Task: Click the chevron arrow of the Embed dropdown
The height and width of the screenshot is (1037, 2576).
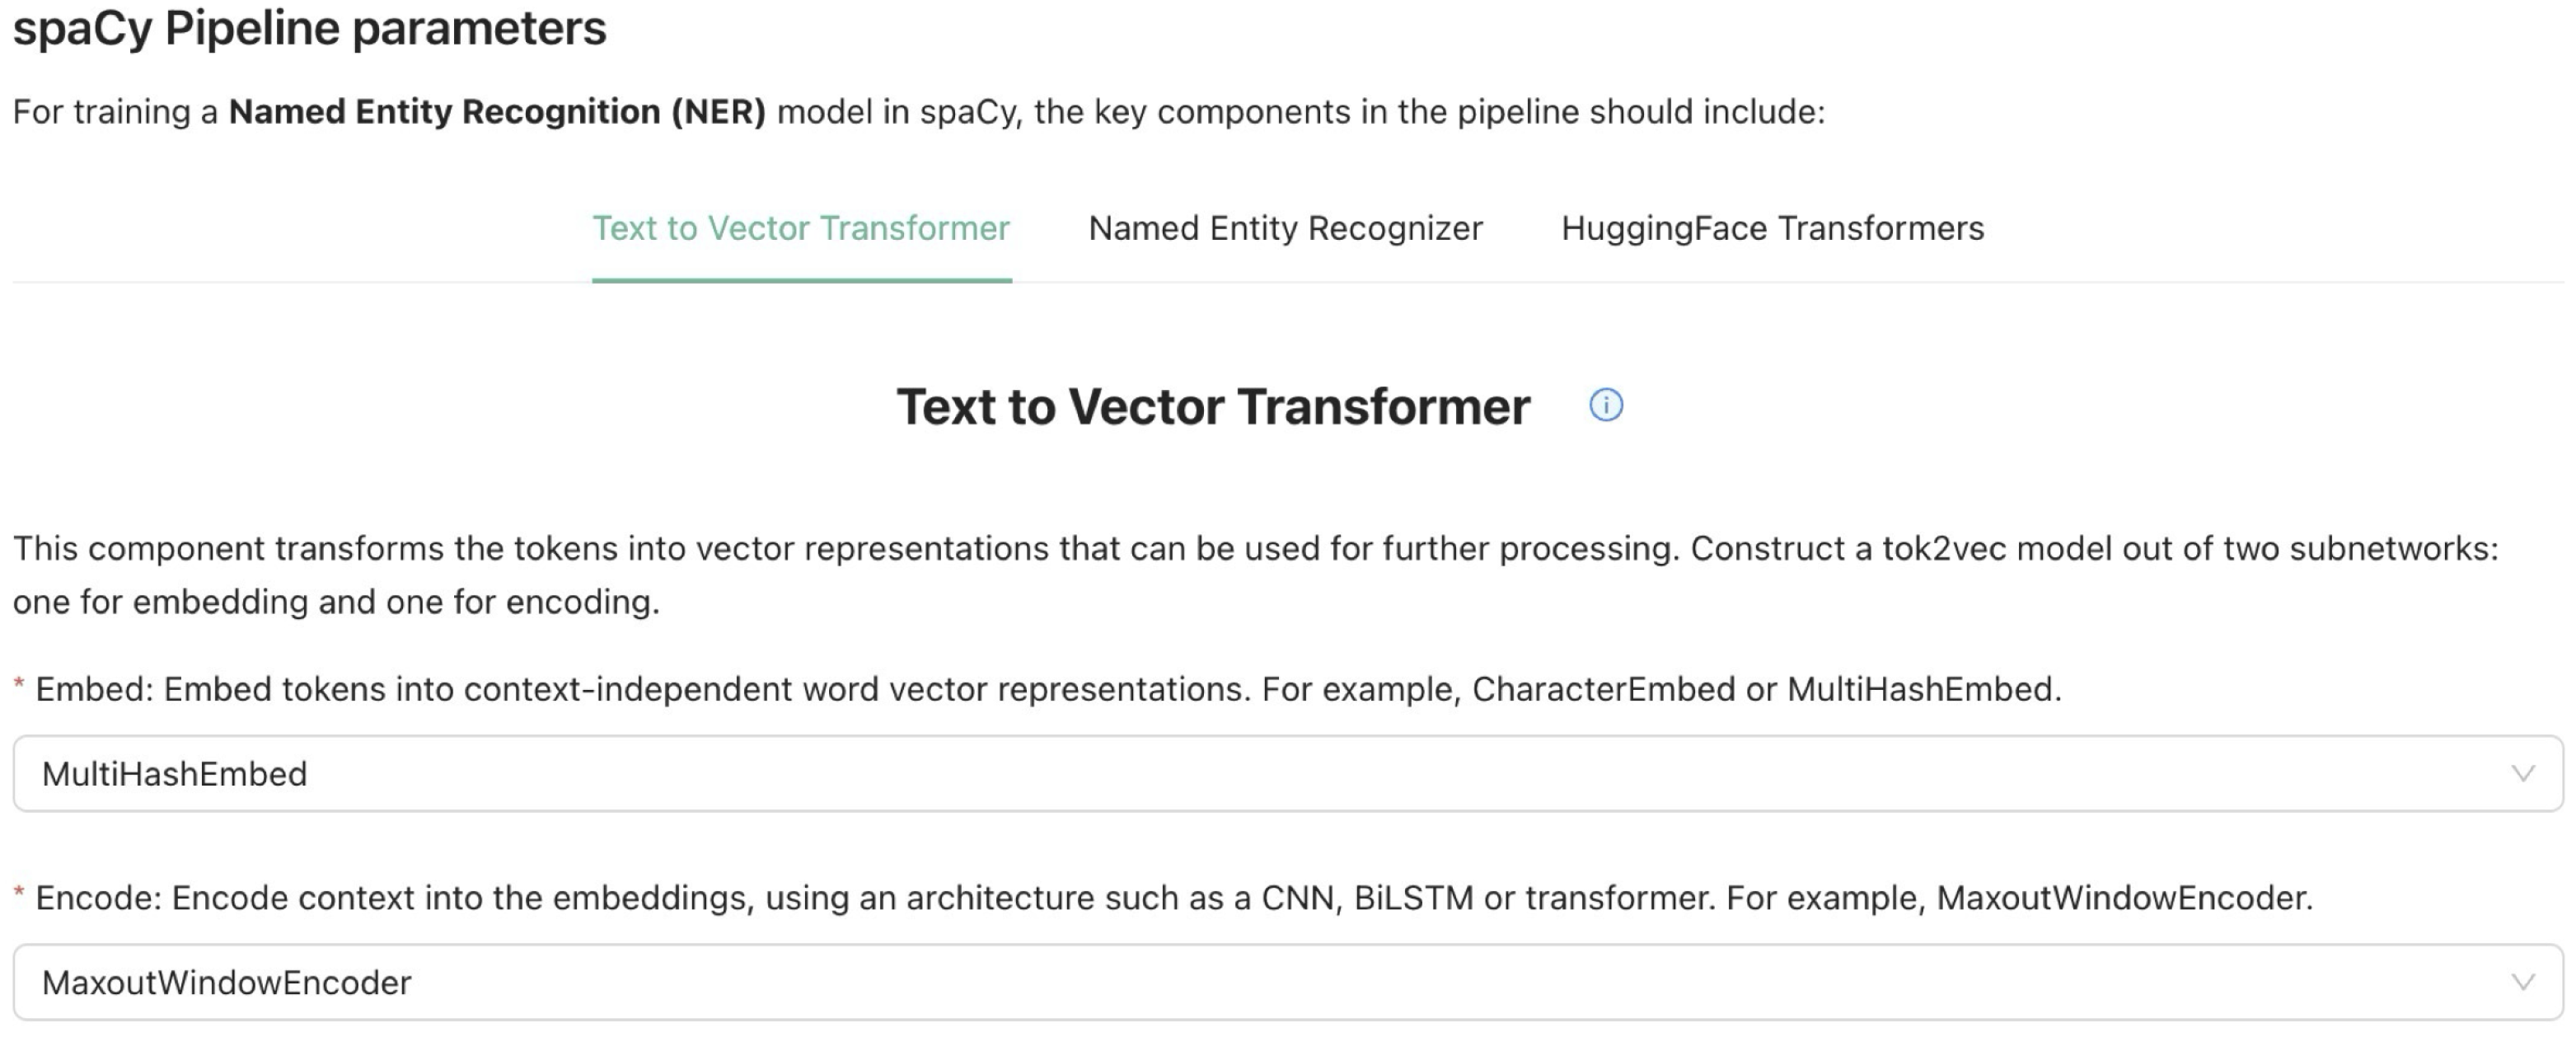Action: 2523,773
